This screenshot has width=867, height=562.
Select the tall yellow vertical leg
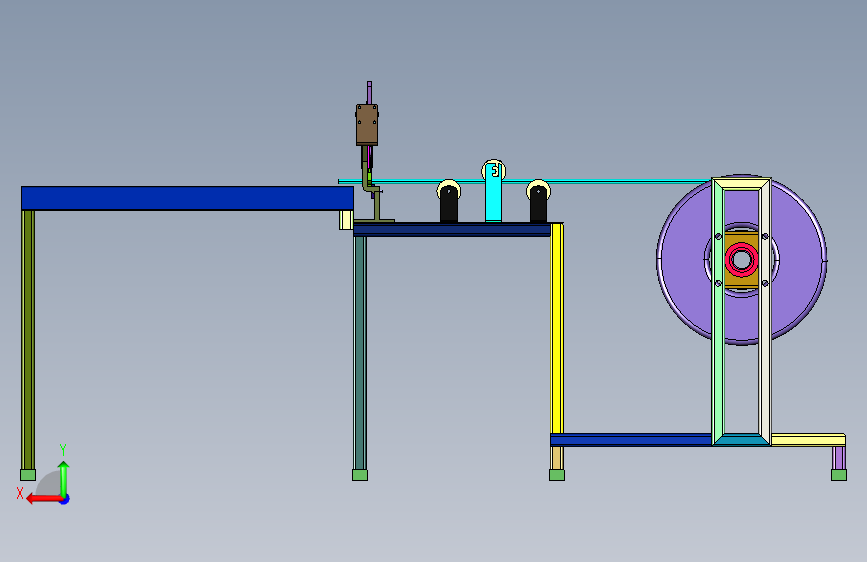point(557,329)
